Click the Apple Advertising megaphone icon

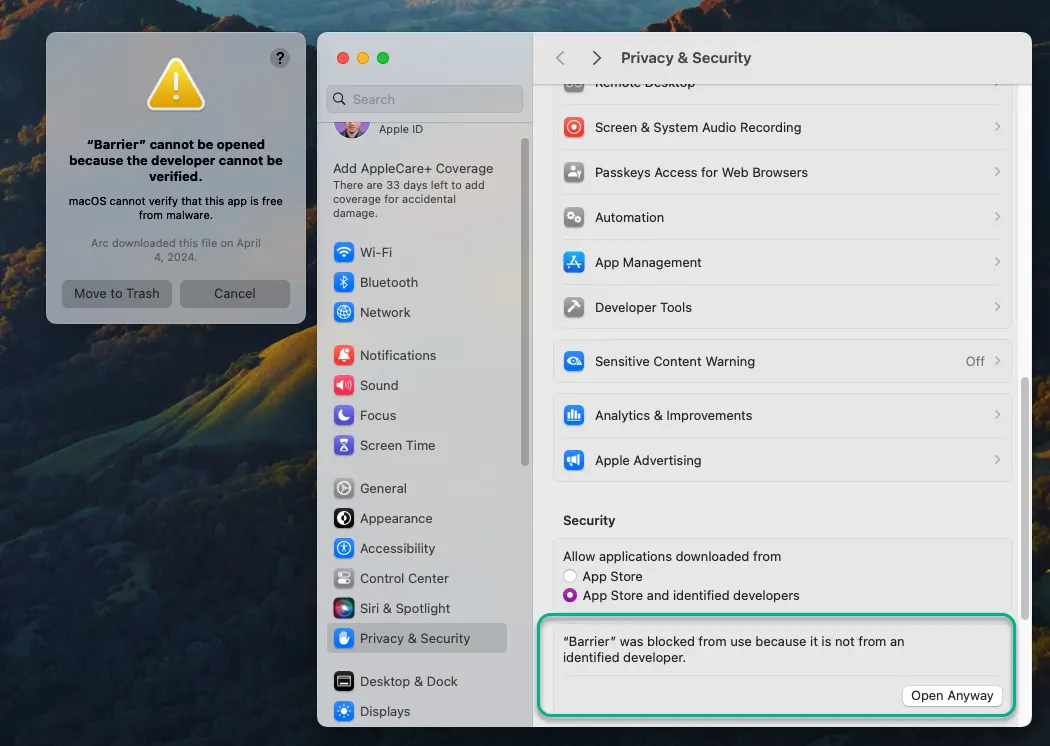[x=574, y=460]
